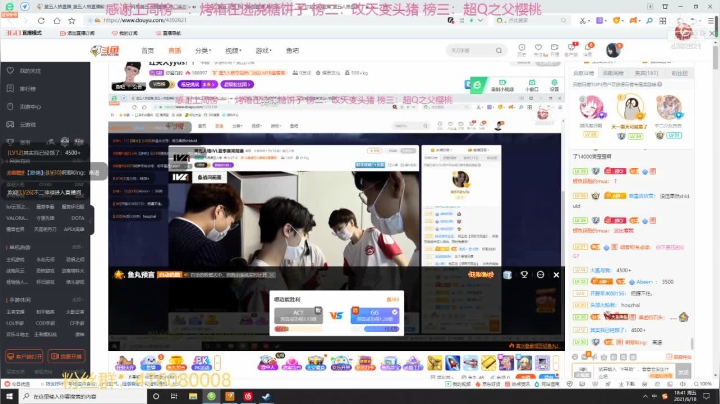
Task: Open 云游戏 in the left sidebar
Action: (28, 124)
